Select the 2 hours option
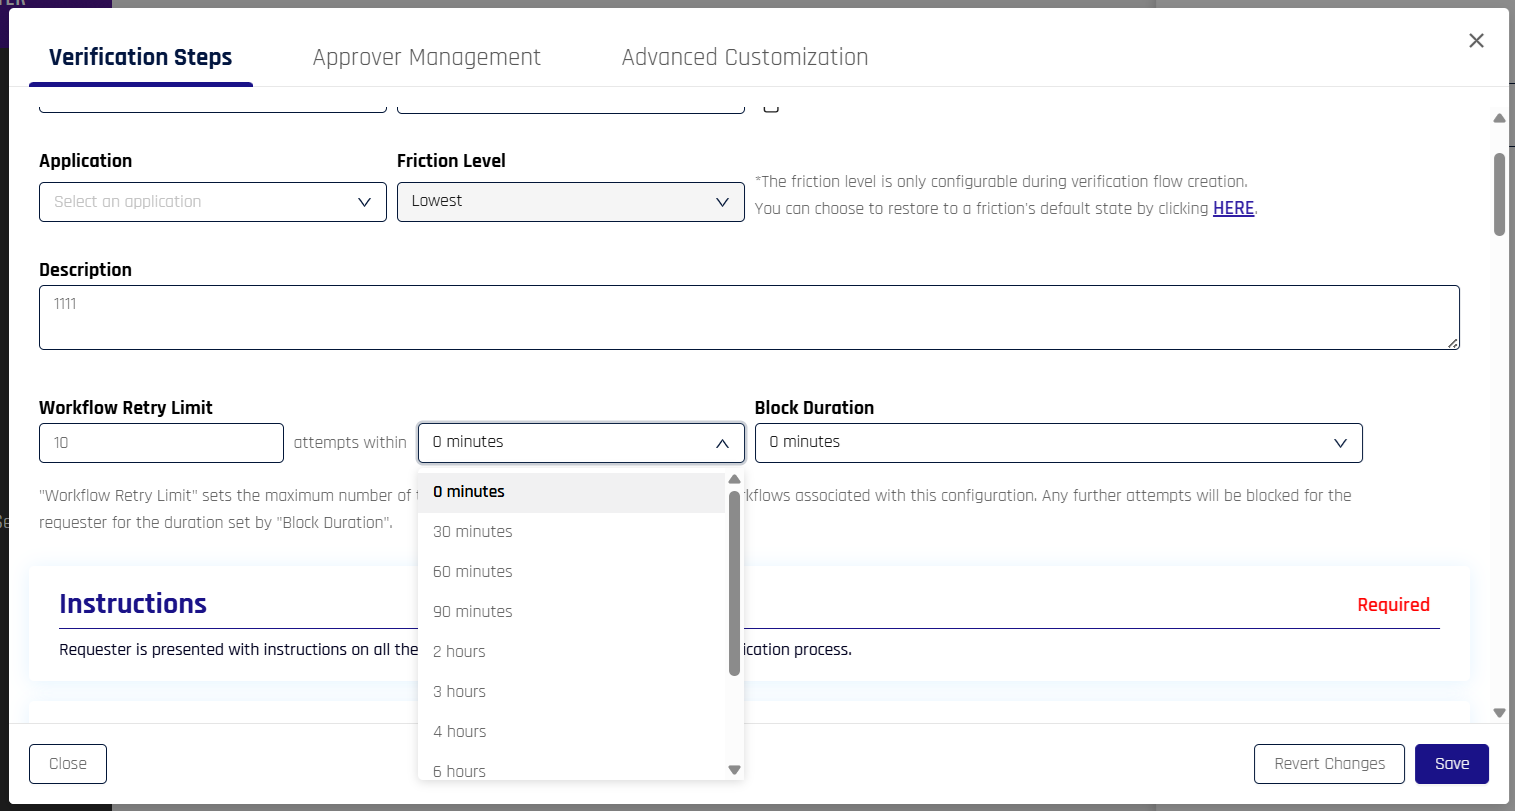 coord(460,652)
